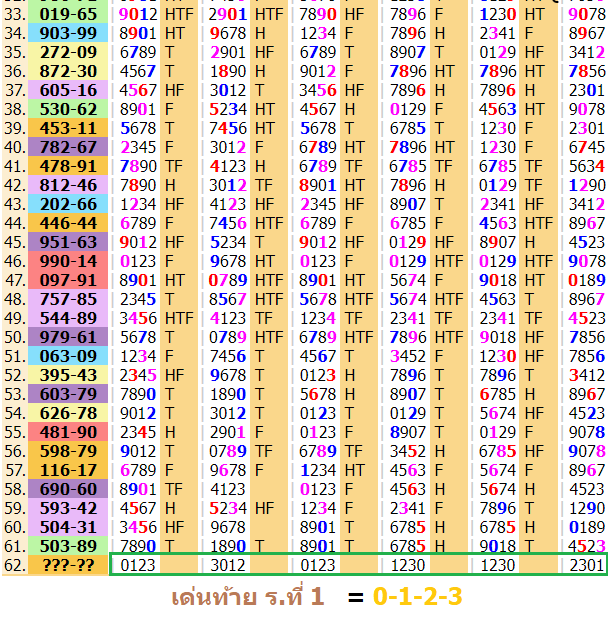
Task: Click row number 62.
Action: [15, 565]
